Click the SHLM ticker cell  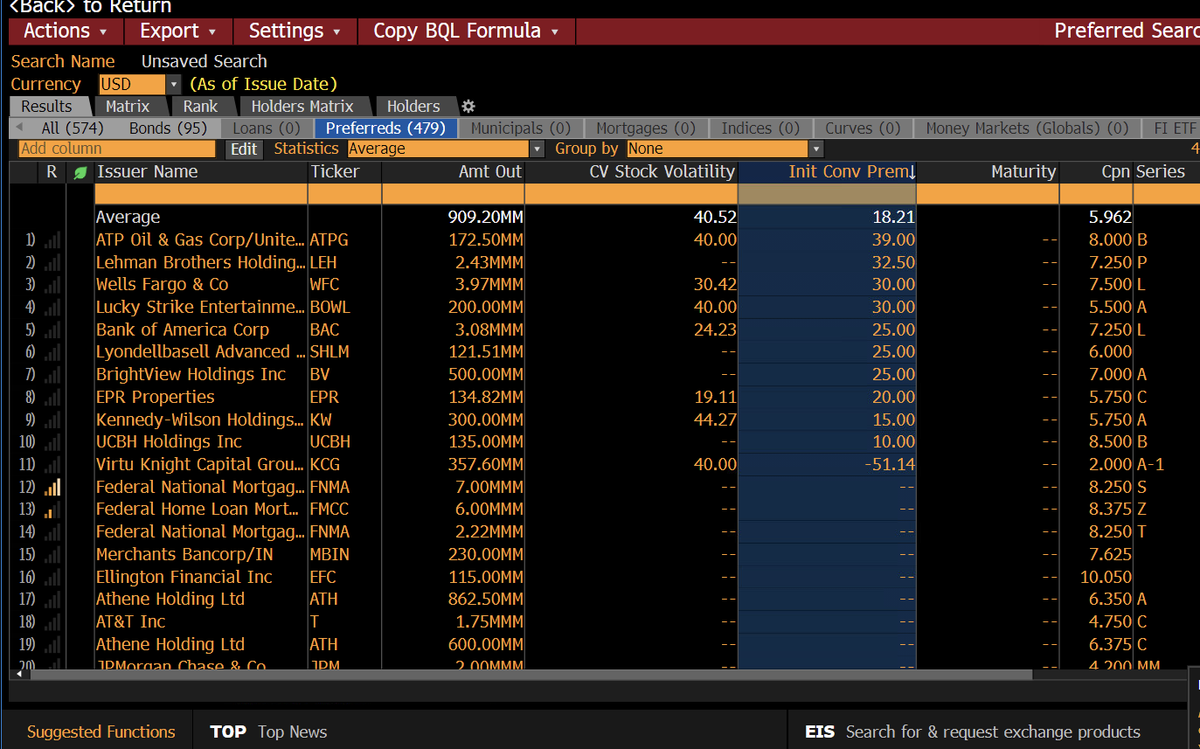coord(330,352)
